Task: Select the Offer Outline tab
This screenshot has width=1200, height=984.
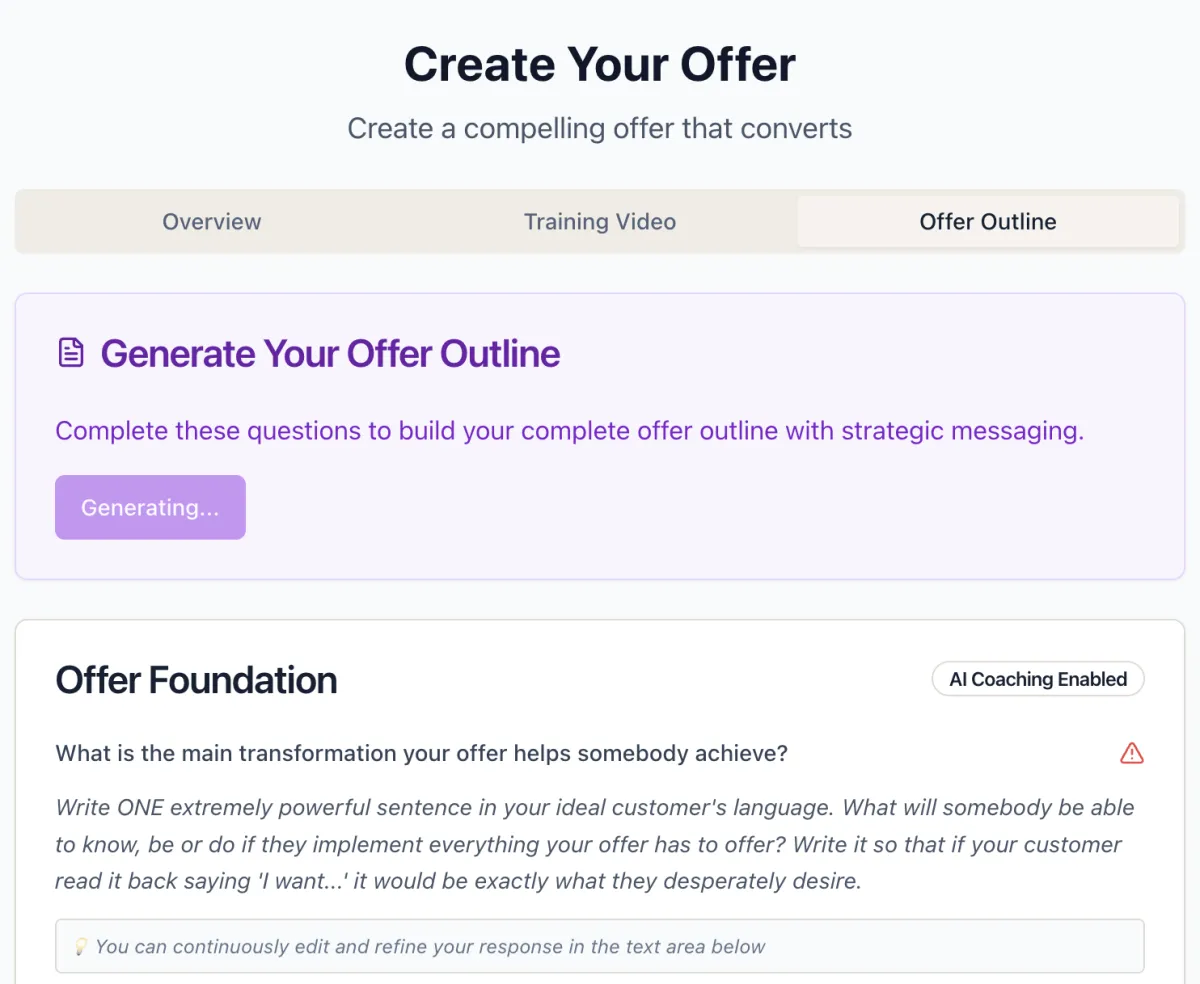Action: click(x=987, y=222)
